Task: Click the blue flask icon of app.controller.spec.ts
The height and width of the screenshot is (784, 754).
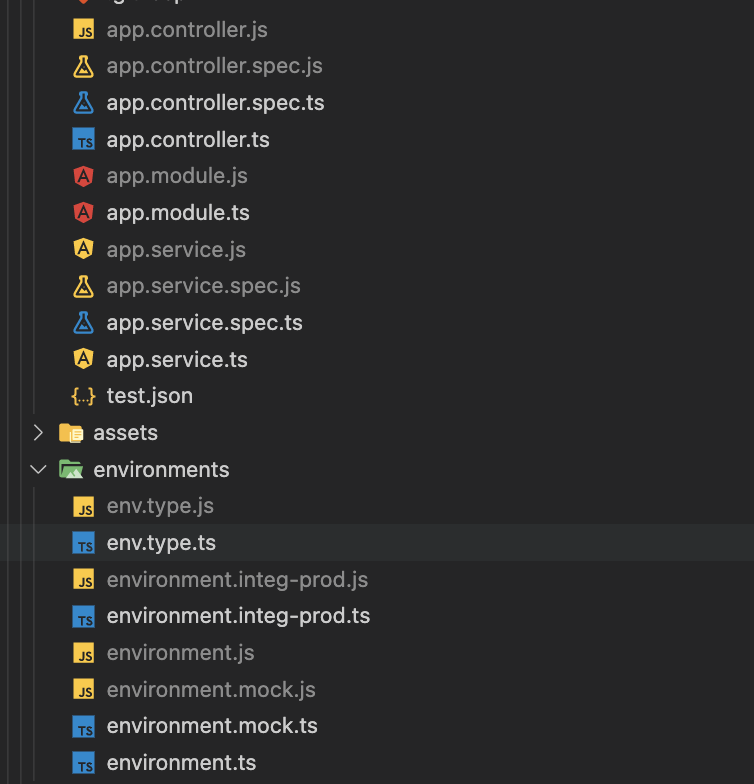Action: coord(84,103)
